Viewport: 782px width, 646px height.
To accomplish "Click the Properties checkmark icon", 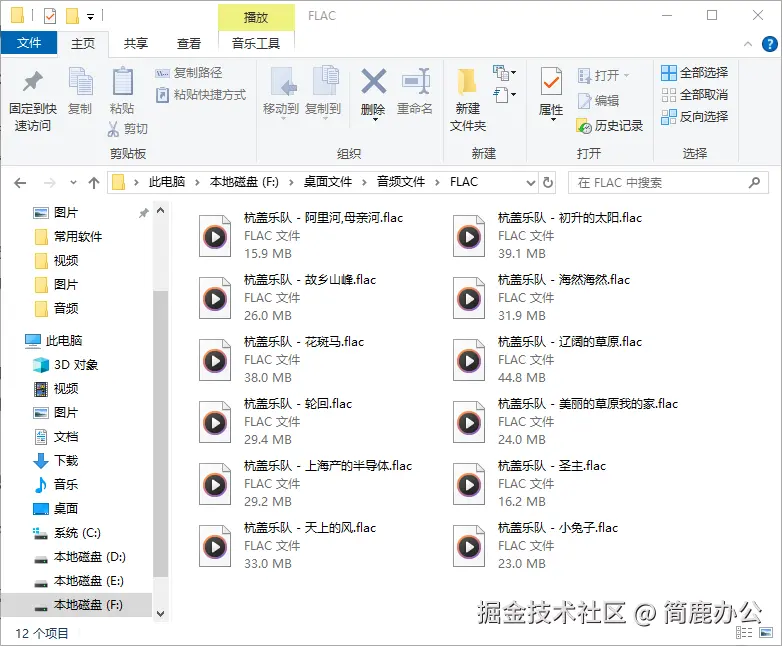I will (551, 81).
